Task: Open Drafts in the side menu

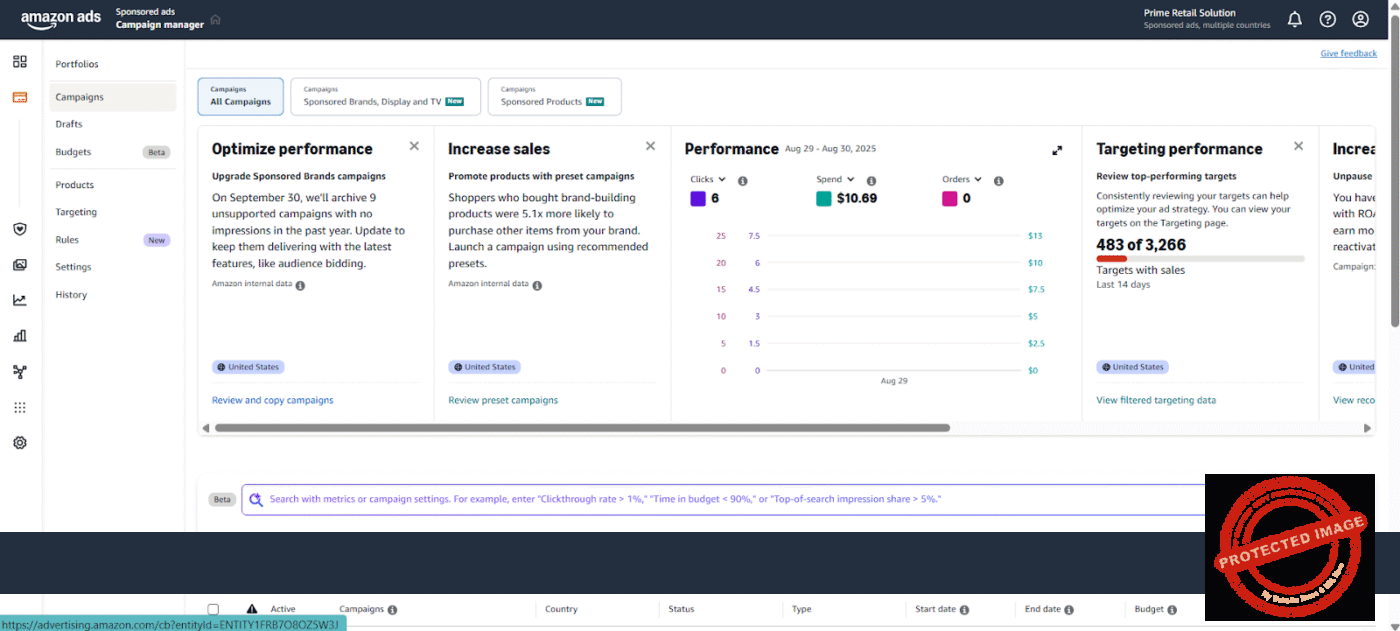Action: pyautogui.click(x=69, y=124)
